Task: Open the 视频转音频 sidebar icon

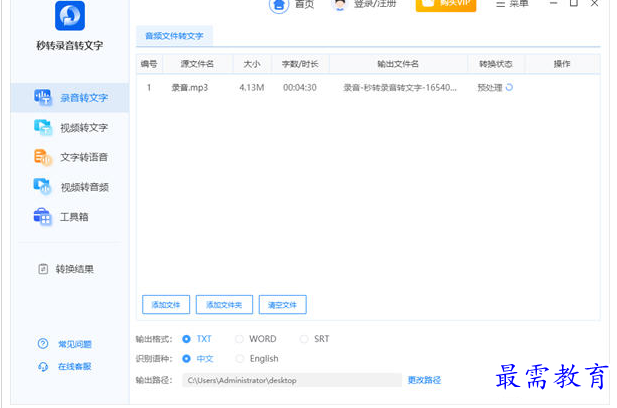Action: coord(42,186)
